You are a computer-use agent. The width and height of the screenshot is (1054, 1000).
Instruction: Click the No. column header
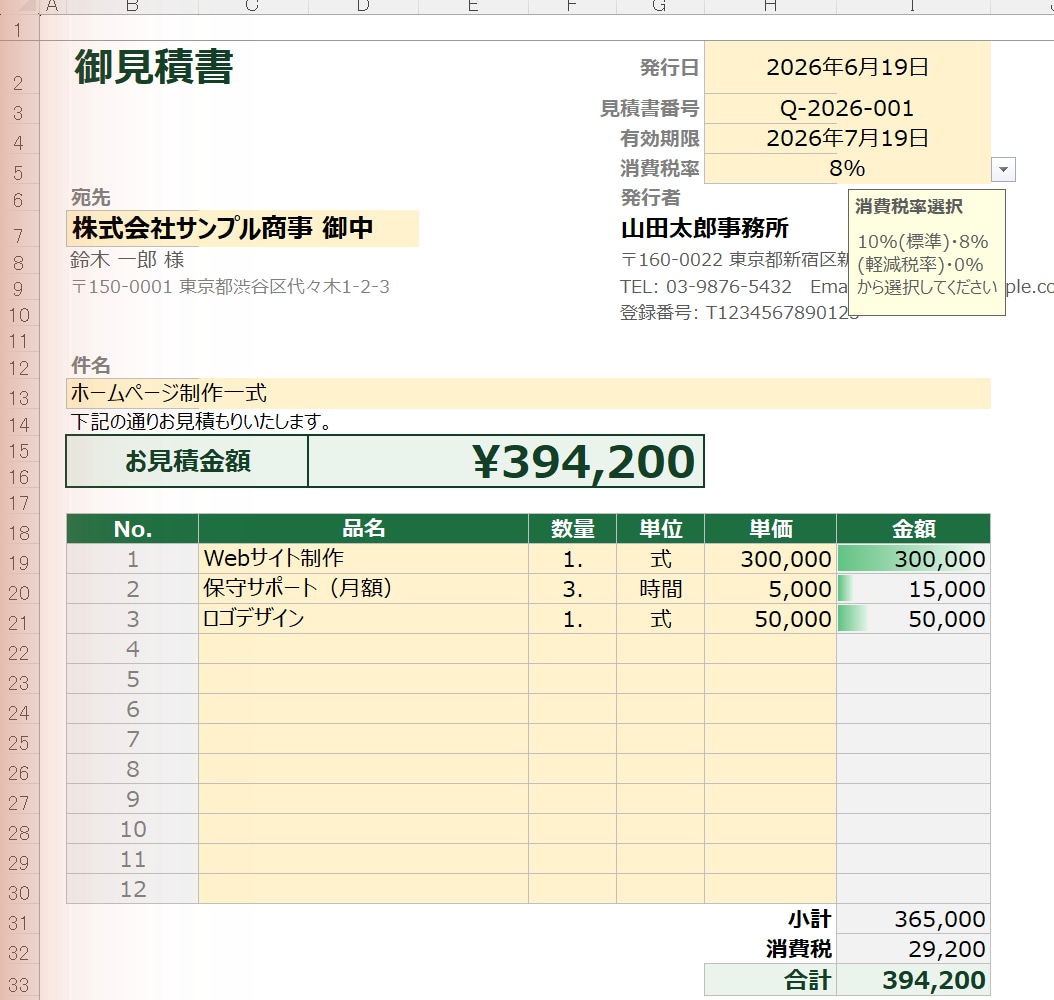click(x=132, y=529)
